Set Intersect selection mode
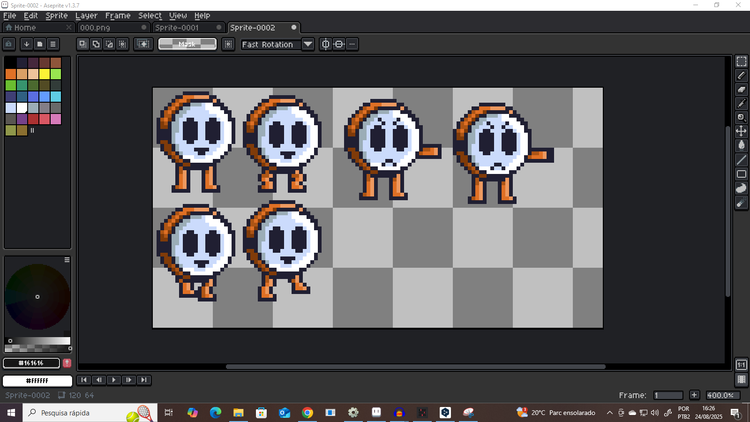Screen dimensions: 750x422 pyautogui.click(x=122, y=44)
